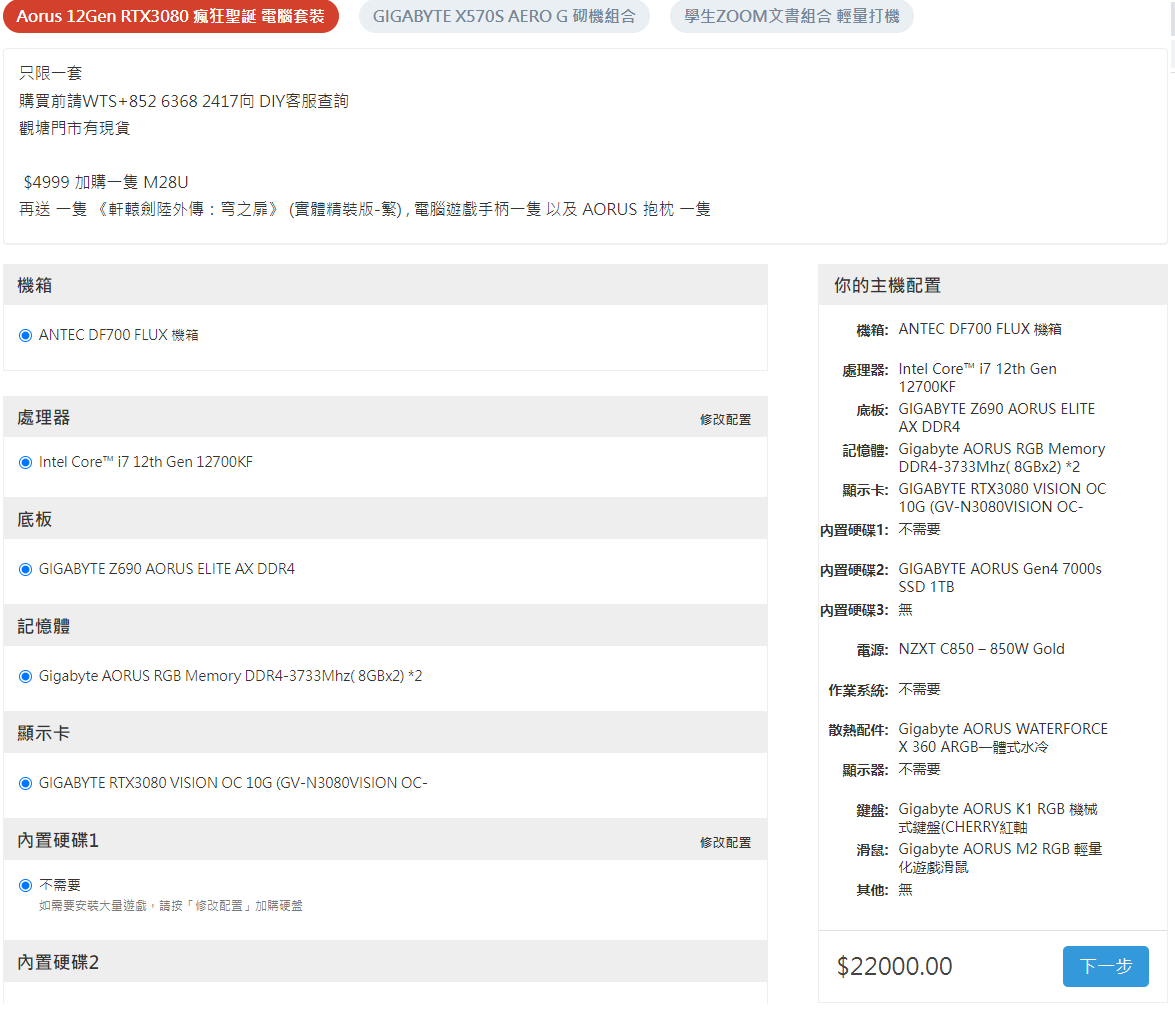This screenshot has height=1010, width=1175.
Task: Click the 顯示卡 section header
Action: click(44, 734)
